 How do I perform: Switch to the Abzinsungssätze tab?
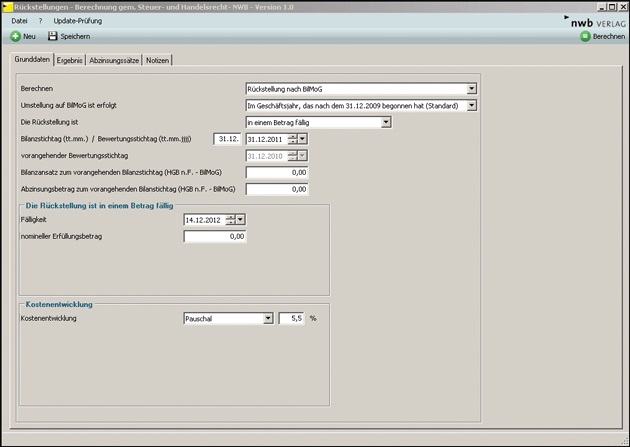coord(113,60)
